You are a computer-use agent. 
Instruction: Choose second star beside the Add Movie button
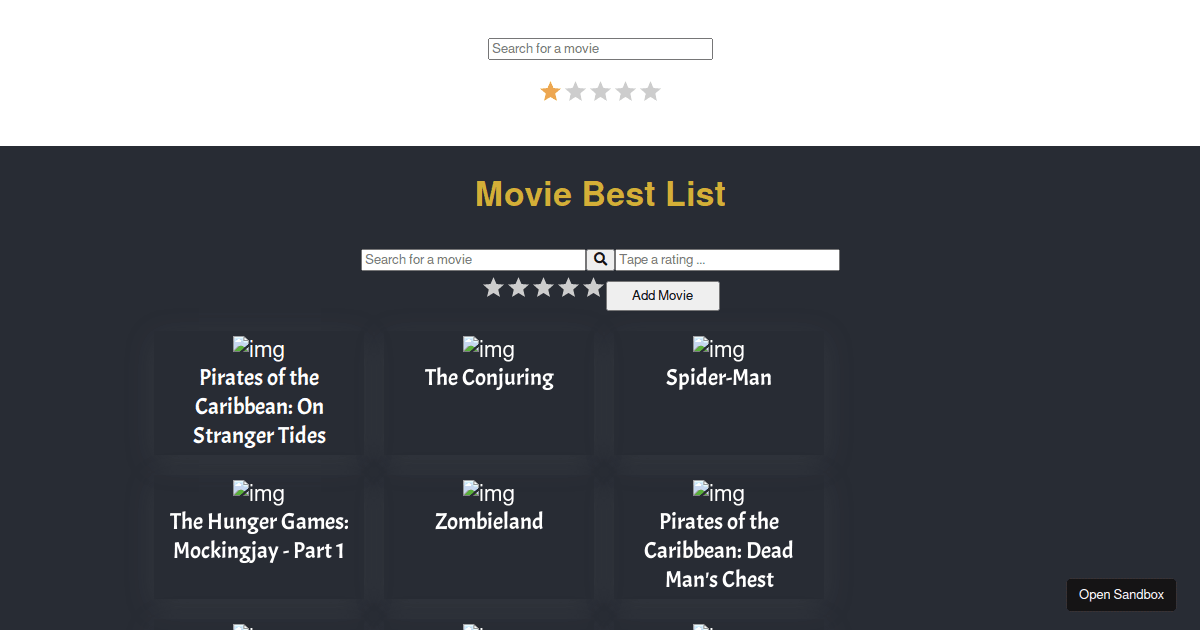518,288
